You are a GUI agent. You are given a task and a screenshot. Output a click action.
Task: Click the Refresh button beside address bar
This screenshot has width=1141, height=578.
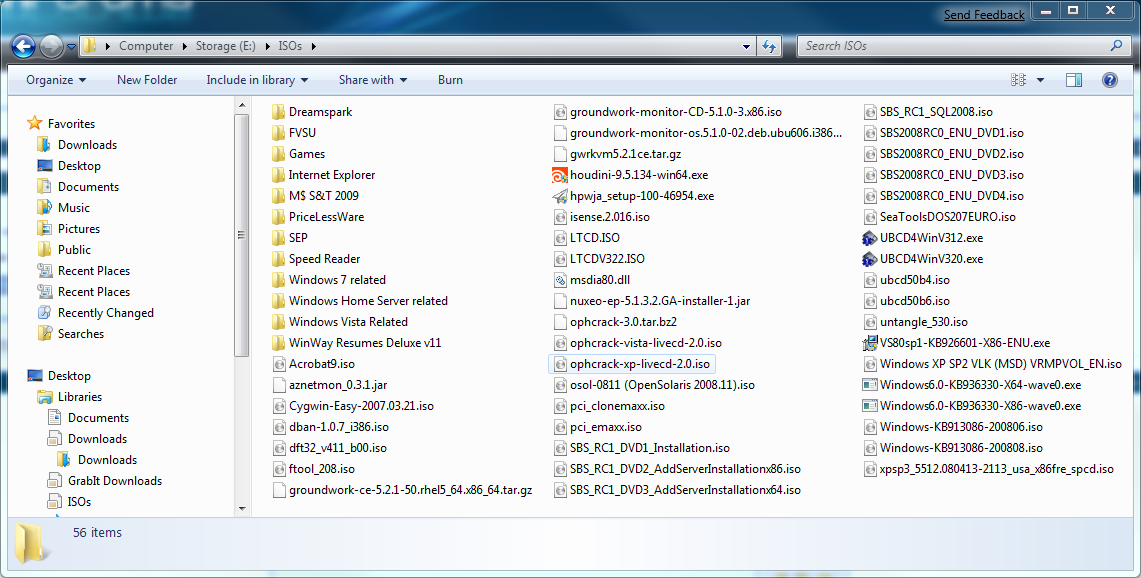pyautogui.click(x=769, y=46)
